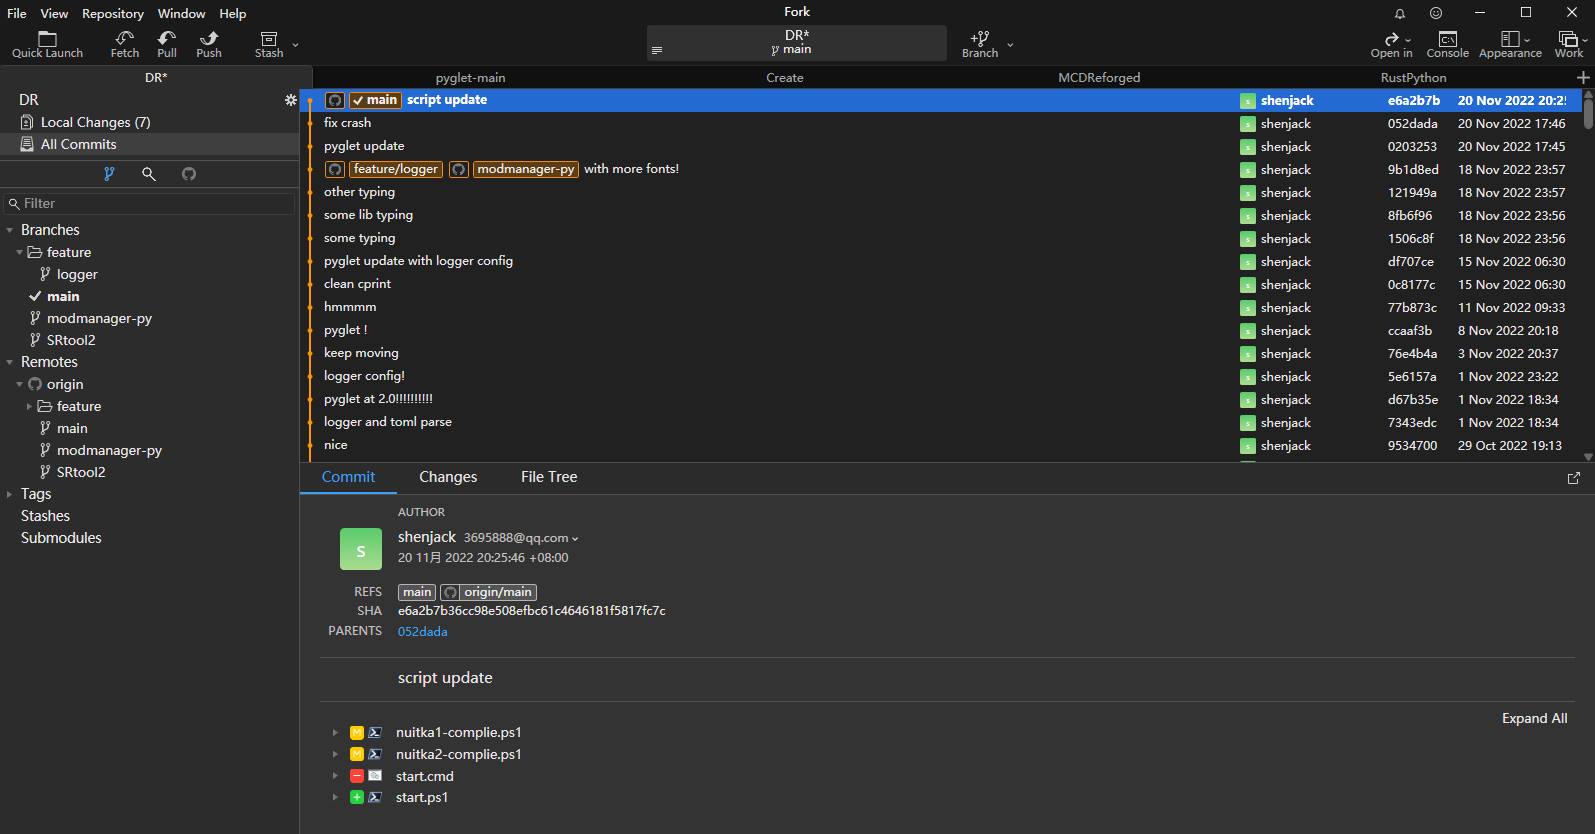1595x834 pixels.
Task: Open the Repository menu
Action: [x=112, y=13]
